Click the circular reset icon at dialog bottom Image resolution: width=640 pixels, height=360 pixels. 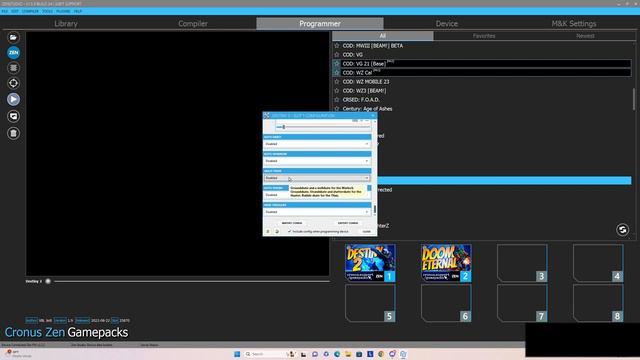point(276,231)
